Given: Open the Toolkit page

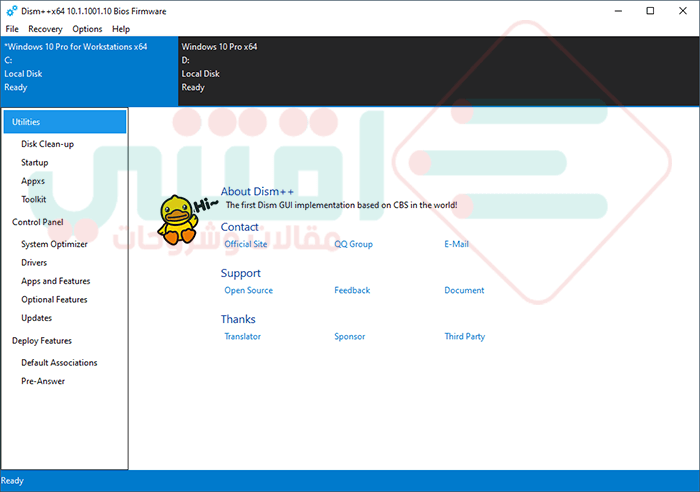Looking at the screenshot, I should [33, 199].
